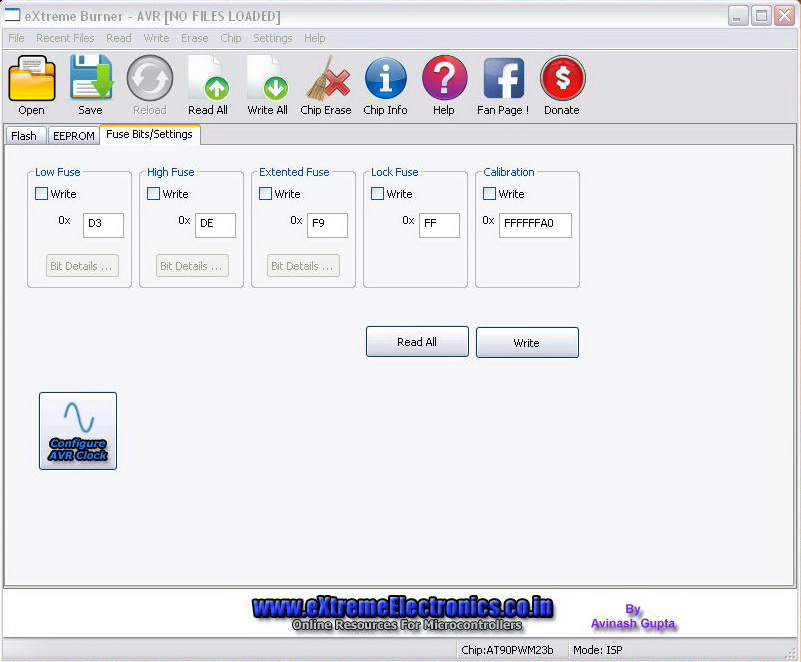The height and width of the screenshot is (662, 801).
Task: Enable the Low Fuse Write checkbox
Action: (x=41, y=194)
